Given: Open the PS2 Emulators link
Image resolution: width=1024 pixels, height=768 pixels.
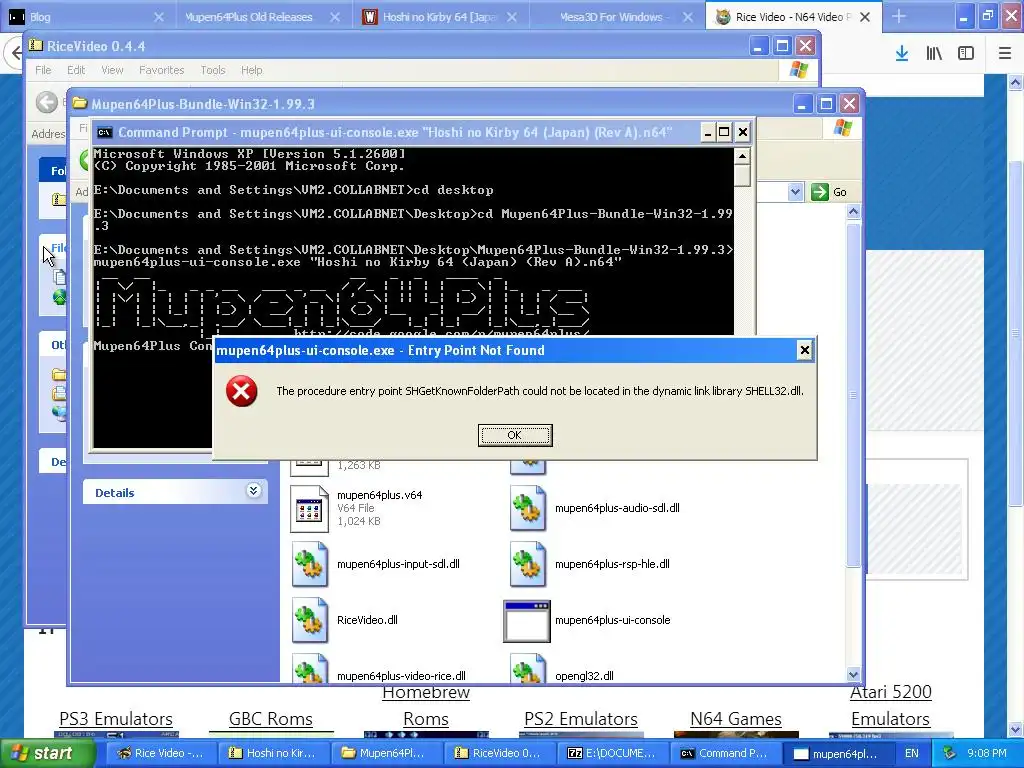Looking at the screenshot, I should 581,719.
